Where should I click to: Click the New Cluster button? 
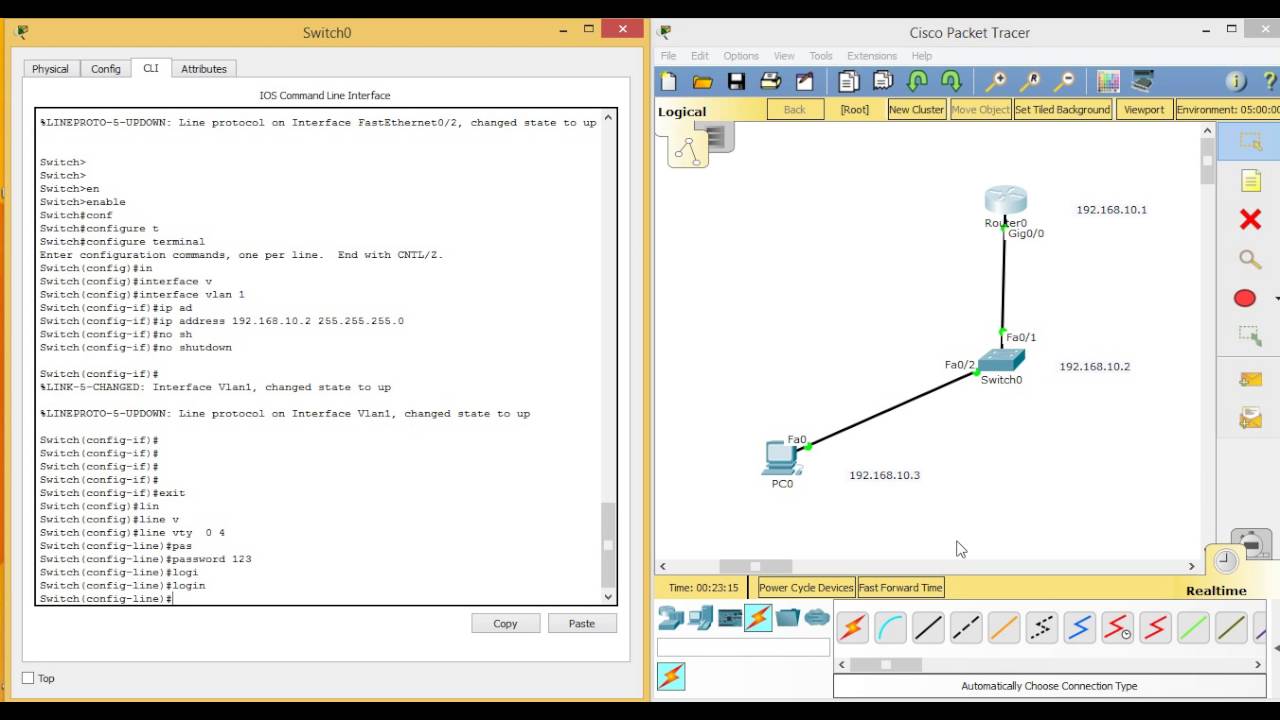pos(916,110)
